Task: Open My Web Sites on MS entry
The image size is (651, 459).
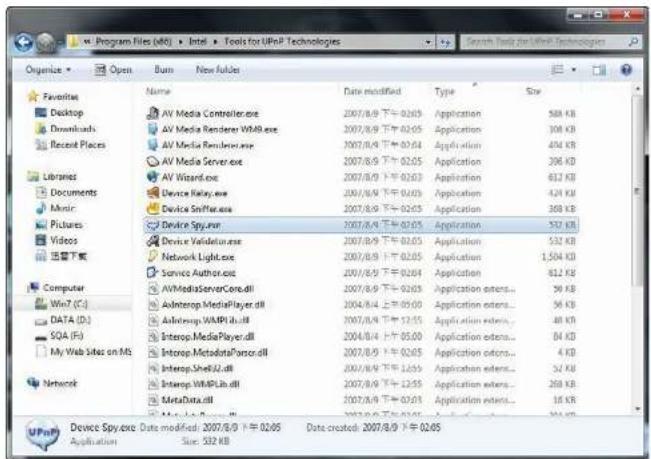Action: tap(91, 352)
